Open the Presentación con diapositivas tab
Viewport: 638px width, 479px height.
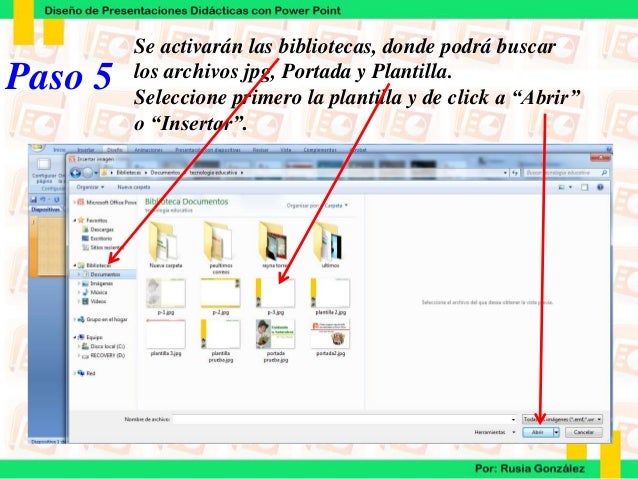click(x=208, y=150)
